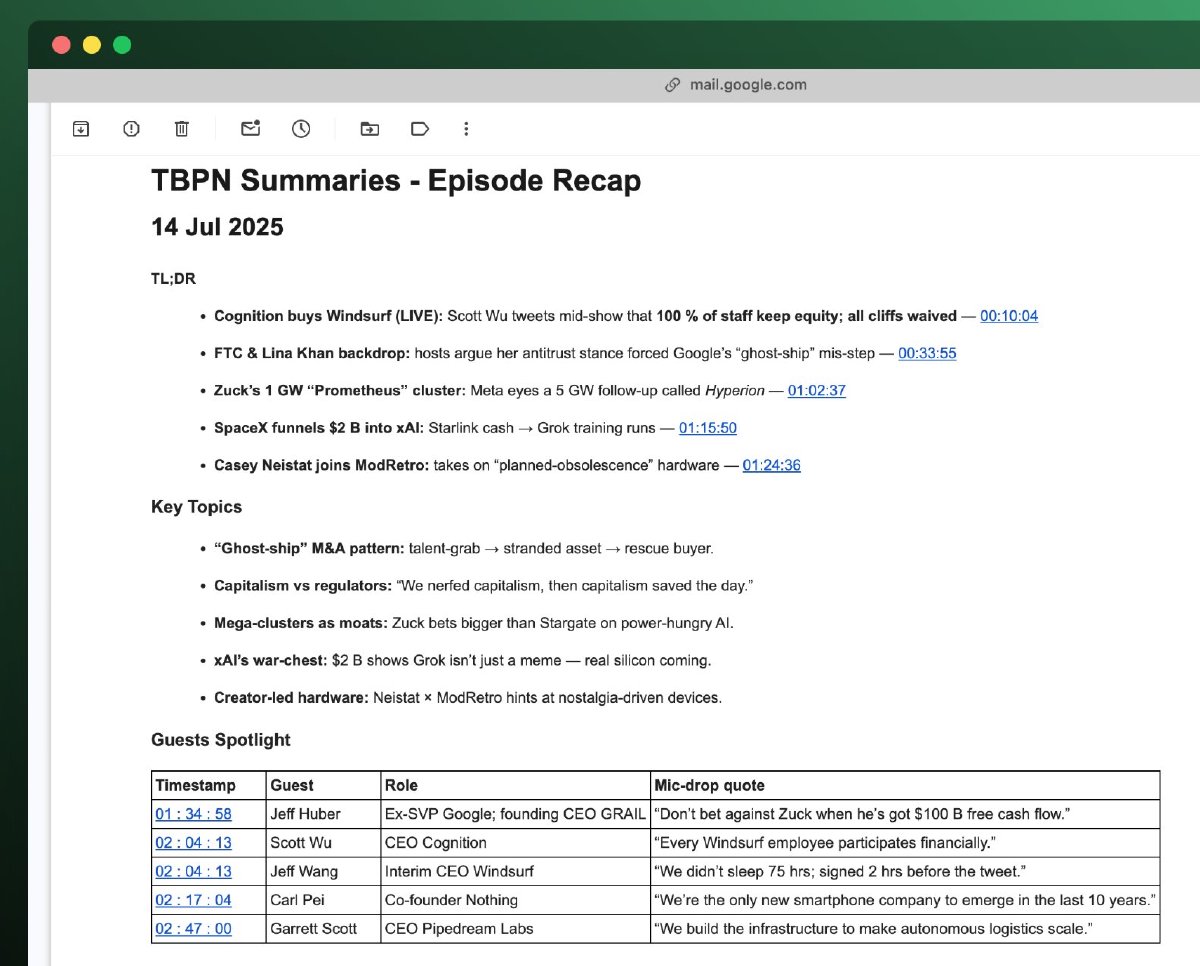This screenshot has height=966, width=1200.
Task: Open Garrett Scott's 02:47:00 timestamp
Action: coord(191,929)
